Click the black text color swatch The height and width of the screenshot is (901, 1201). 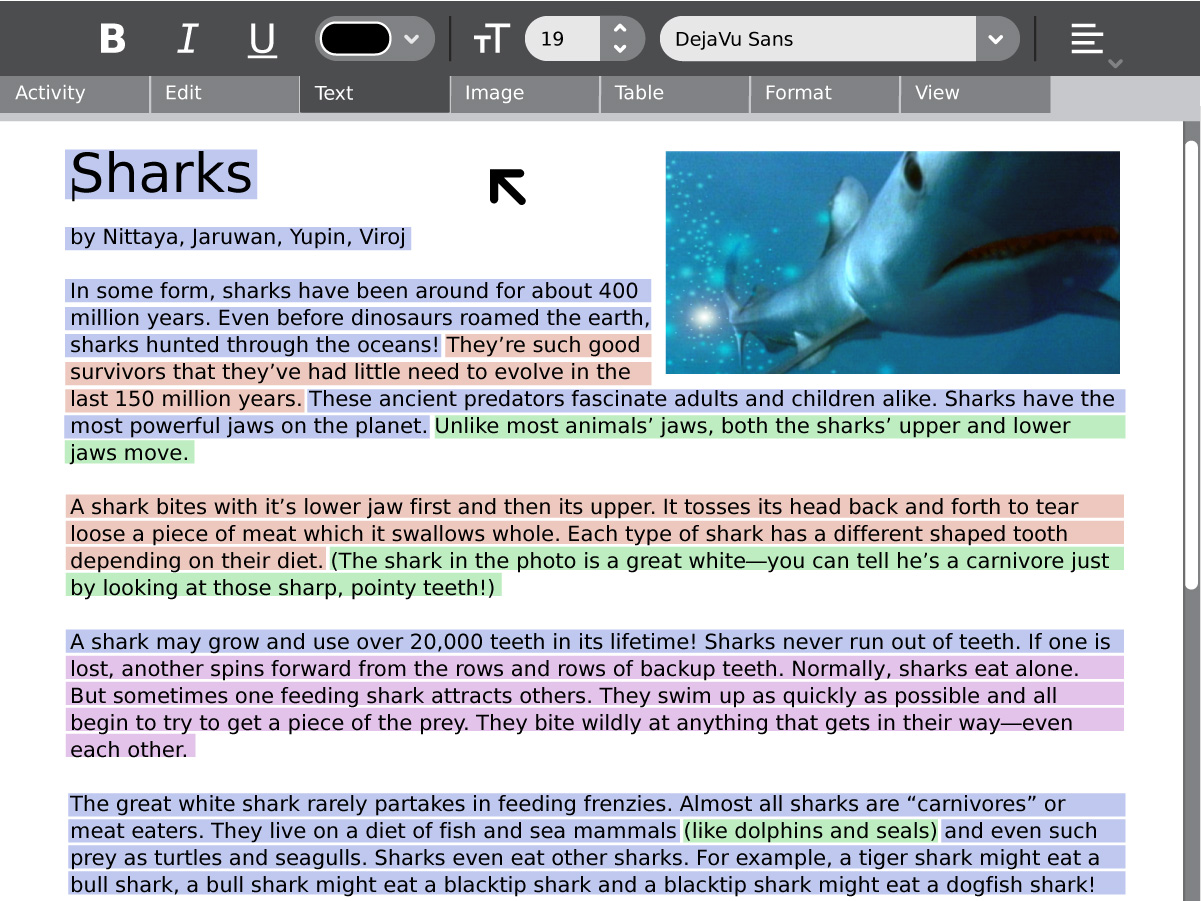tap(355, 39)
